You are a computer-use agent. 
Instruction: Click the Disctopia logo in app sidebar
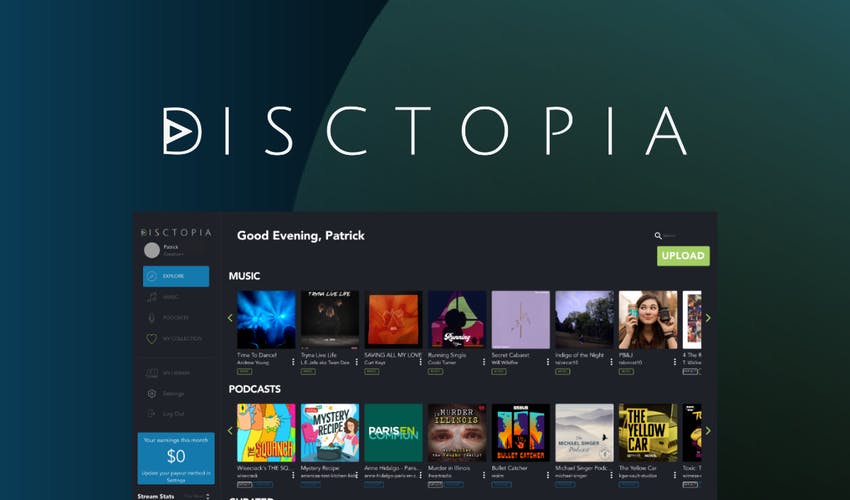pyautogui.click(x=176, y=232)
